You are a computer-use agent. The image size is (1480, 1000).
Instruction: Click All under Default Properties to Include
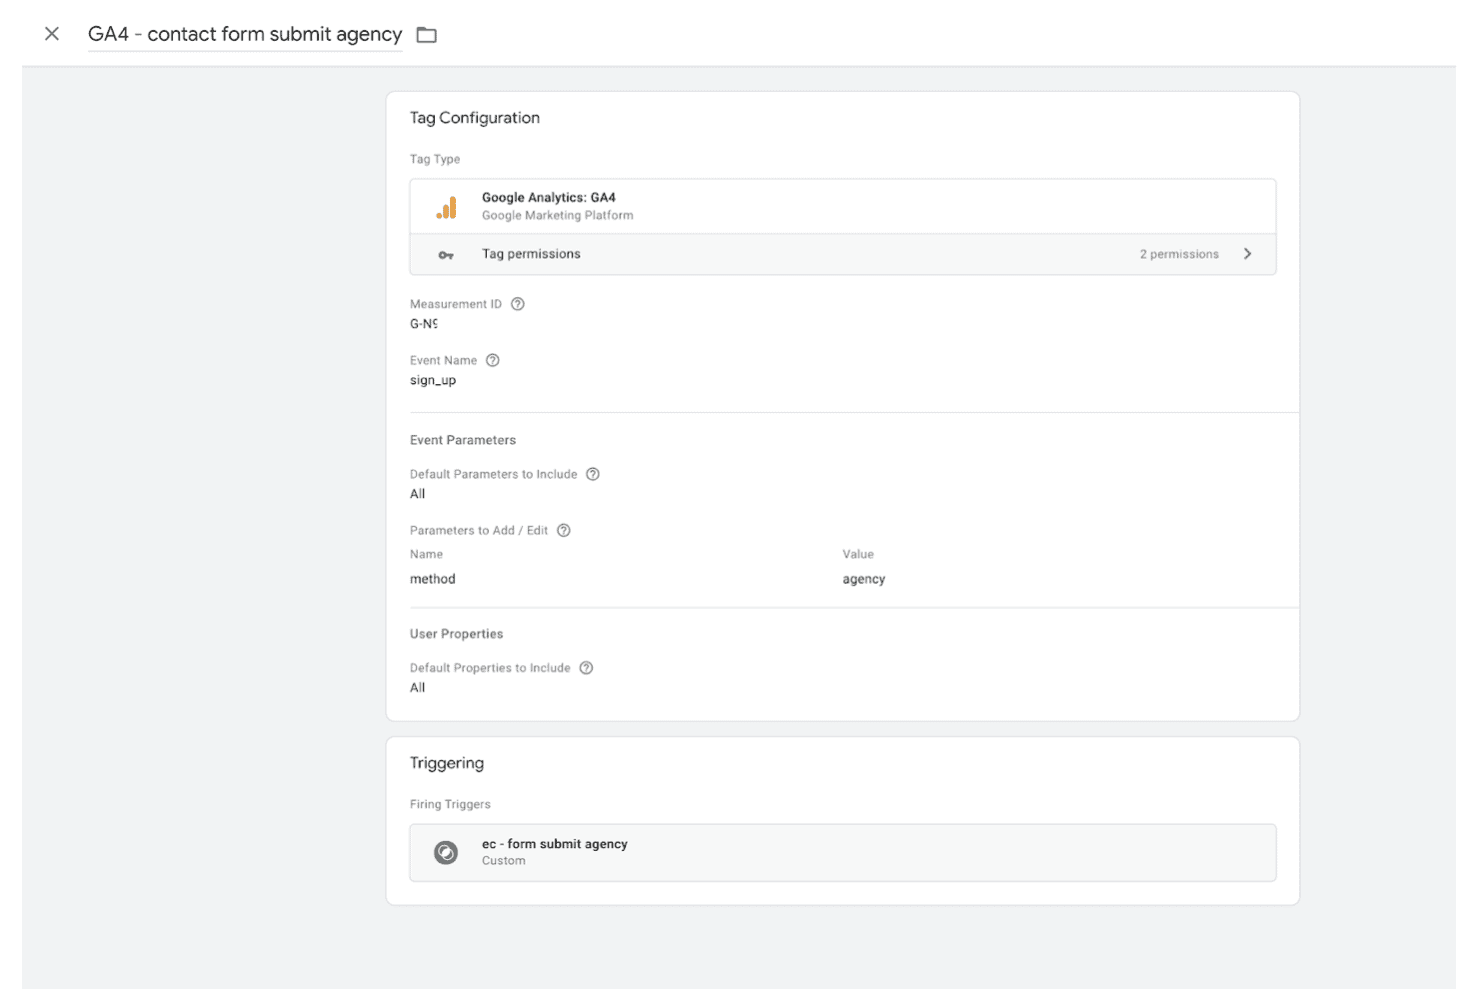point(418,688)
